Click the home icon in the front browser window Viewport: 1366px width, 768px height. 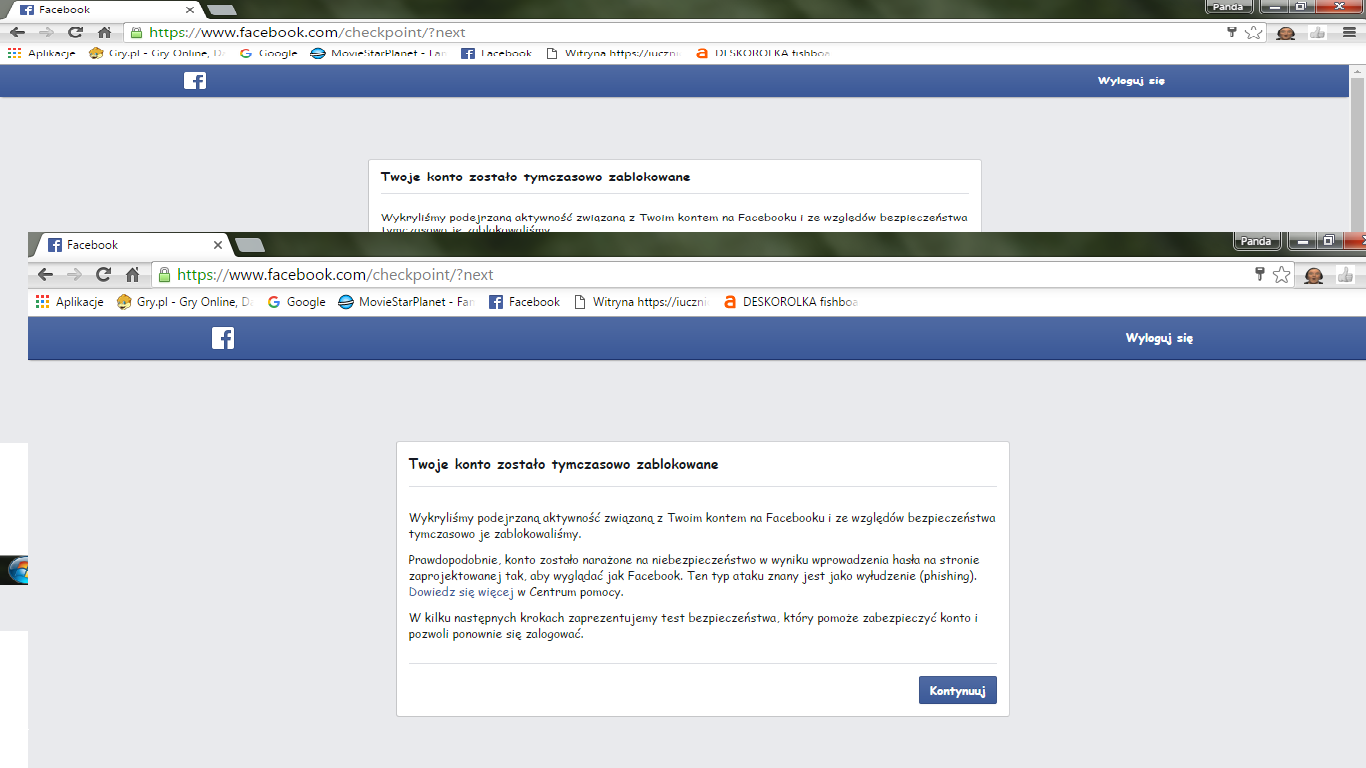point(132,275)
